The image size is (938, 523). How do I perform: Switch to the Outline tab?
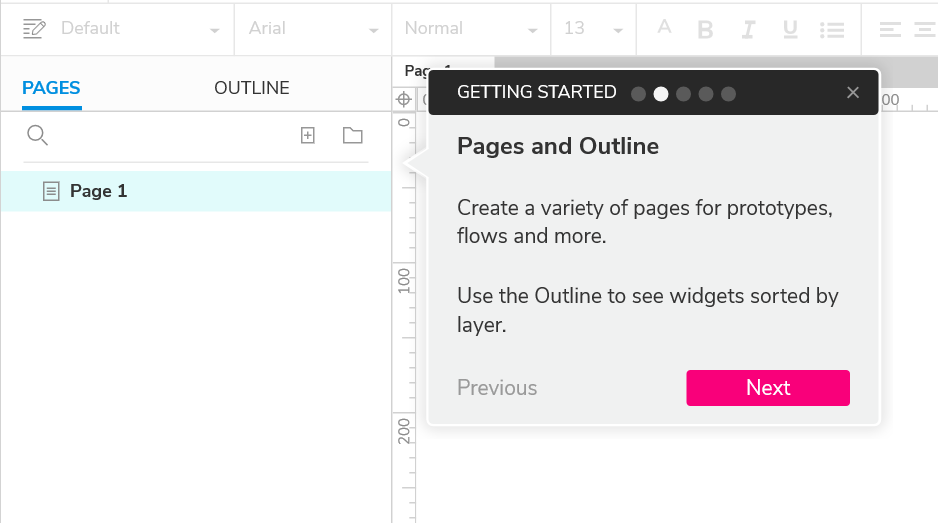(x=252, y=88)
